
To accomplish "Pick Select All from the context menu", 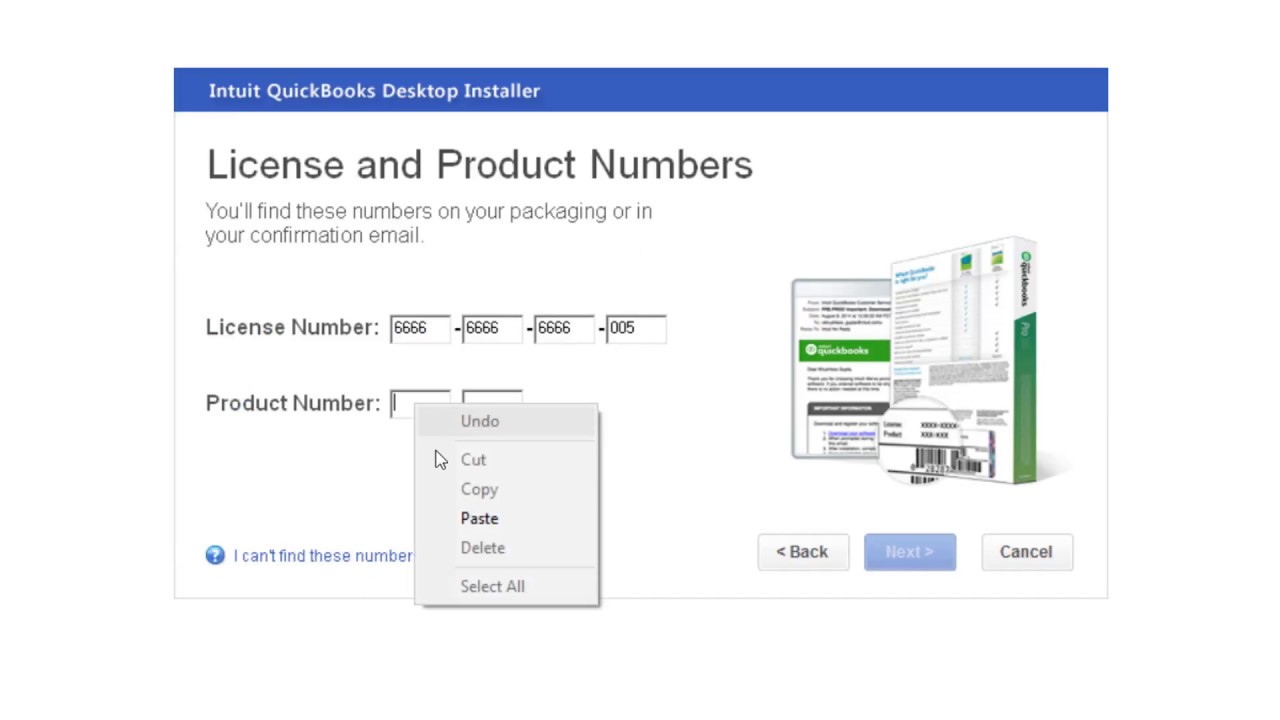I will (x=507, y=586).
